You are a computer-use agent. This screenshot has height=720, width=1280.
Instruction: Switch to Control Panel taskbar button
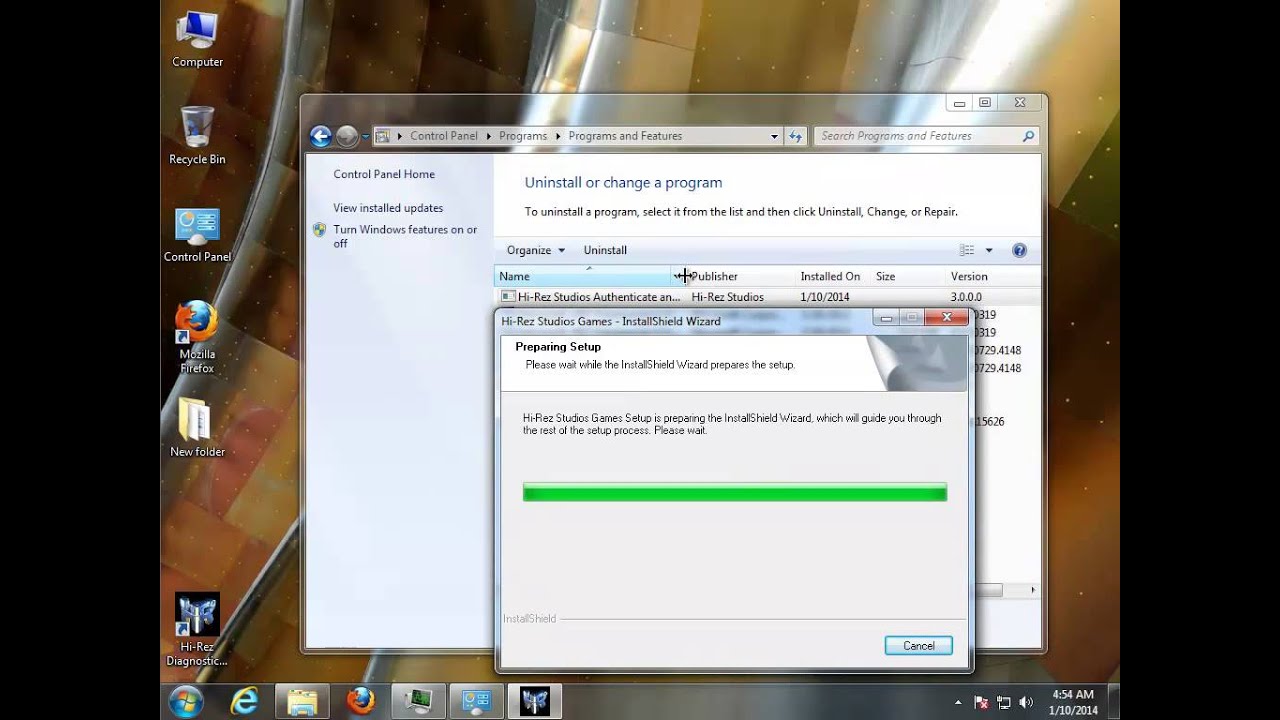point(476,701)
